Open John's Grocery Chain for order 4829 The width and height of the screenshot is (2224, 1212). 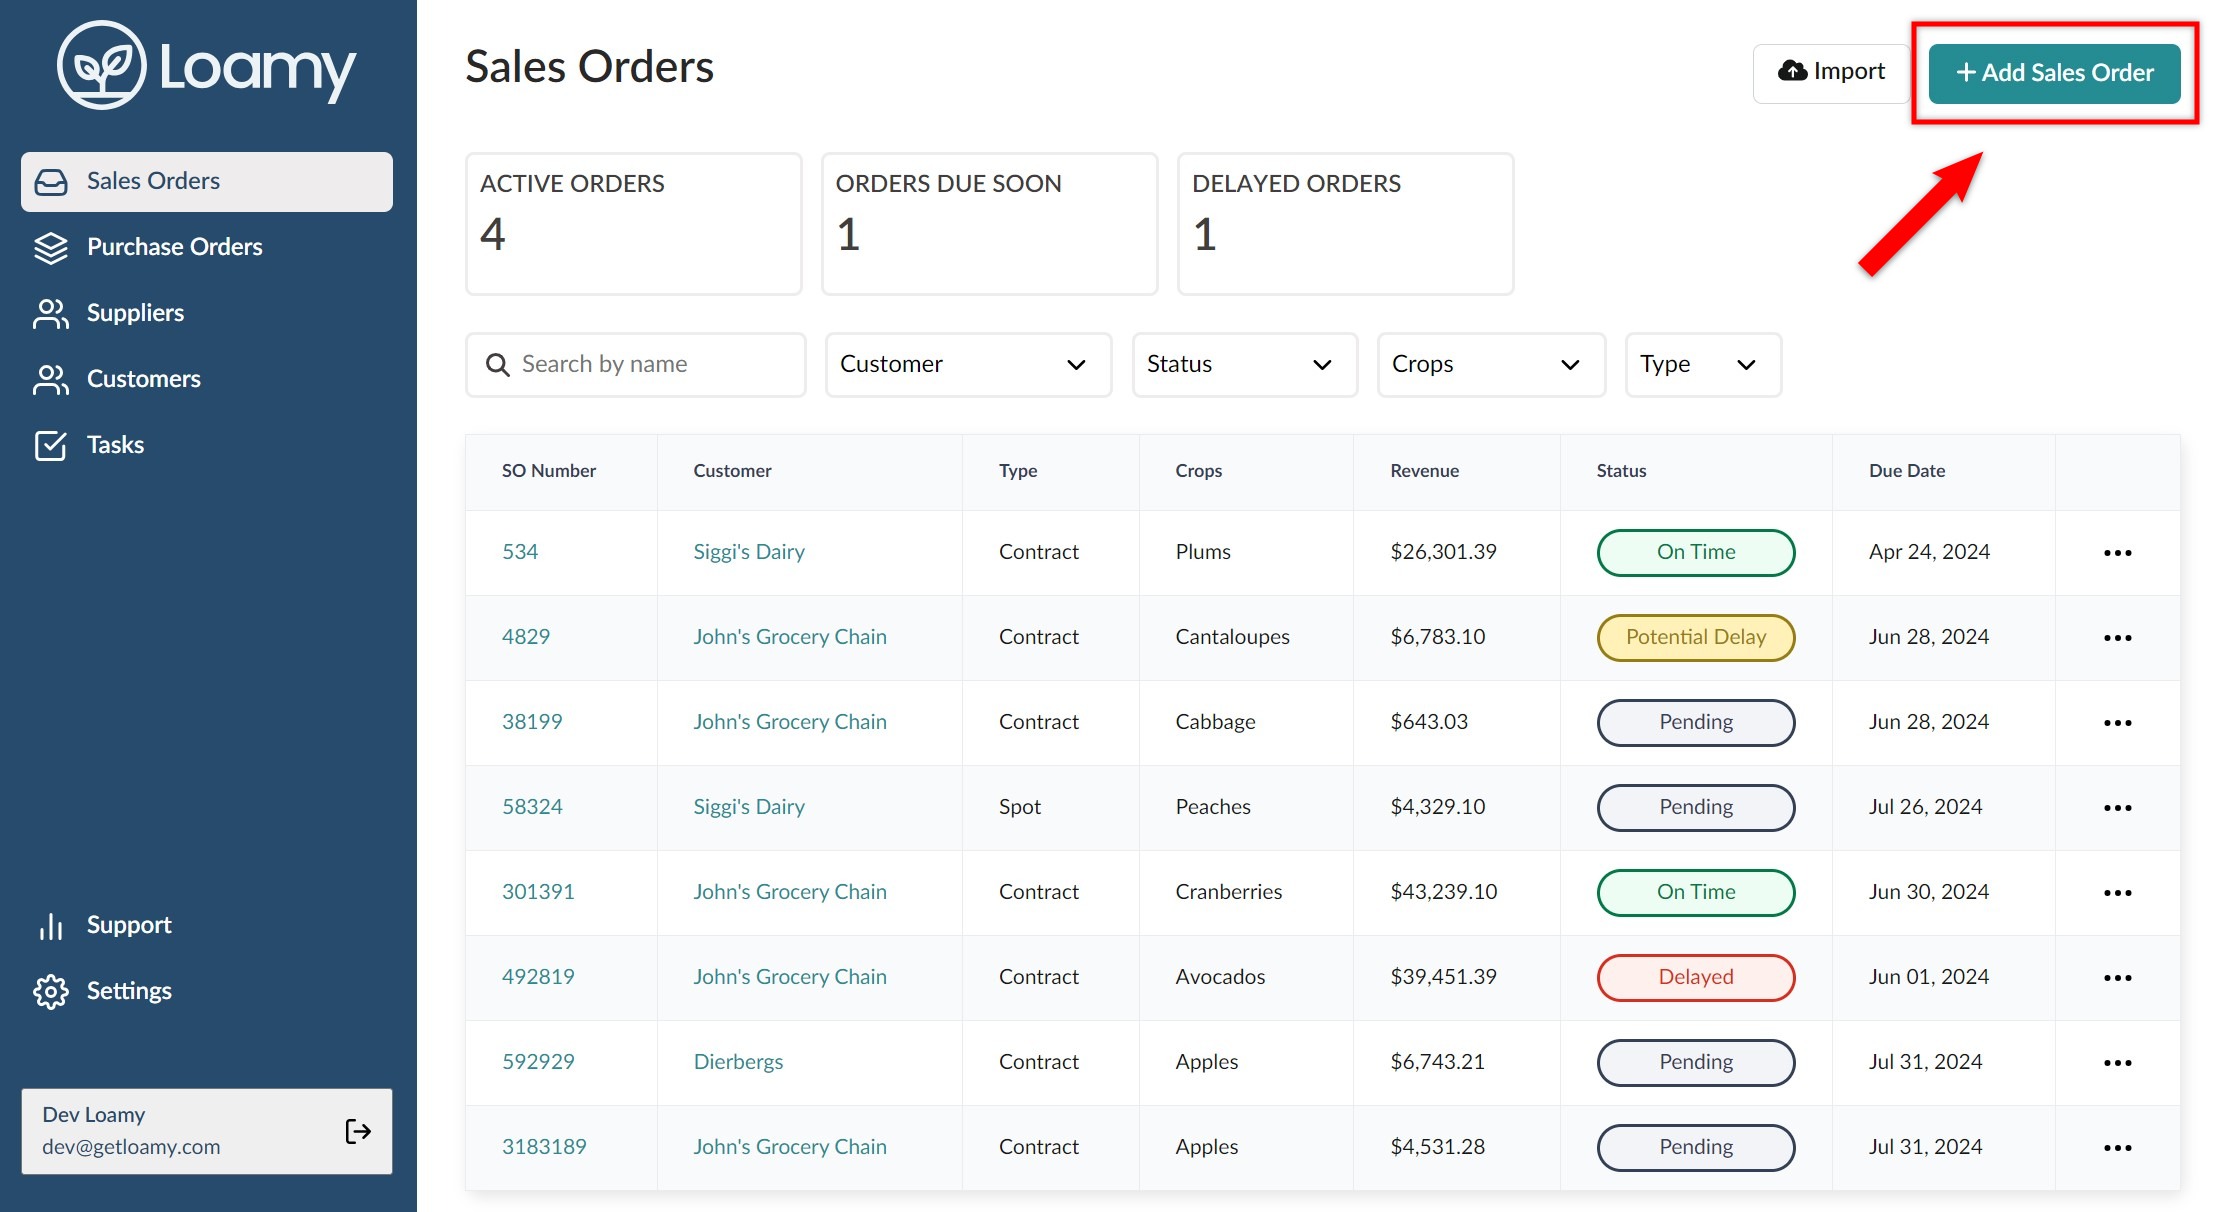pos(790,637)
